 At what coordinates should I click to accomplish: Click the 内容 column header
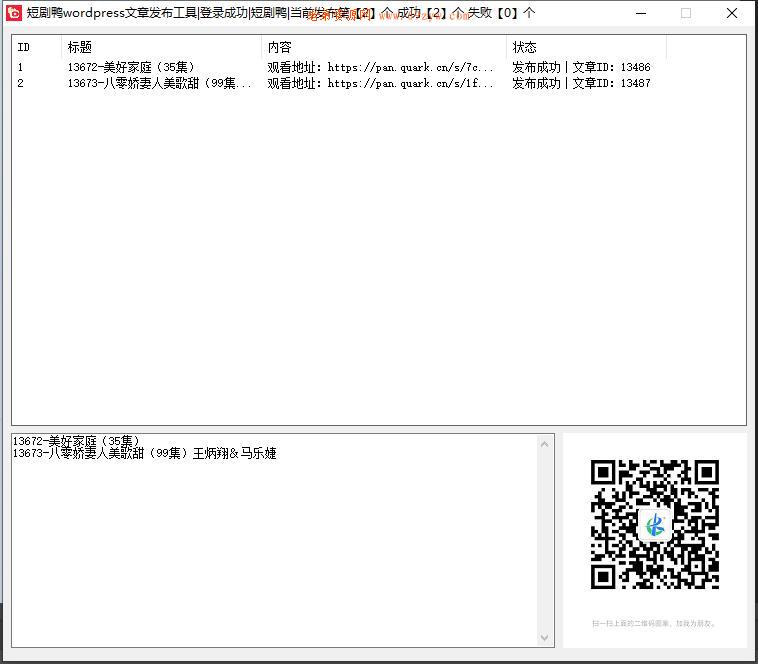383,47
